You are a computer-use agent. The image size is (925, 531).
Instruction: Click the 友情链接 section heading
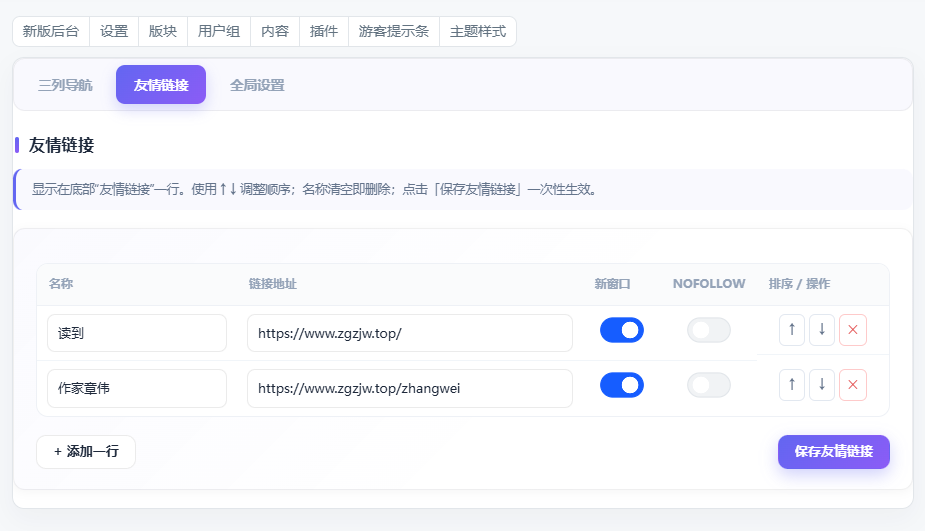click(61, 145)
